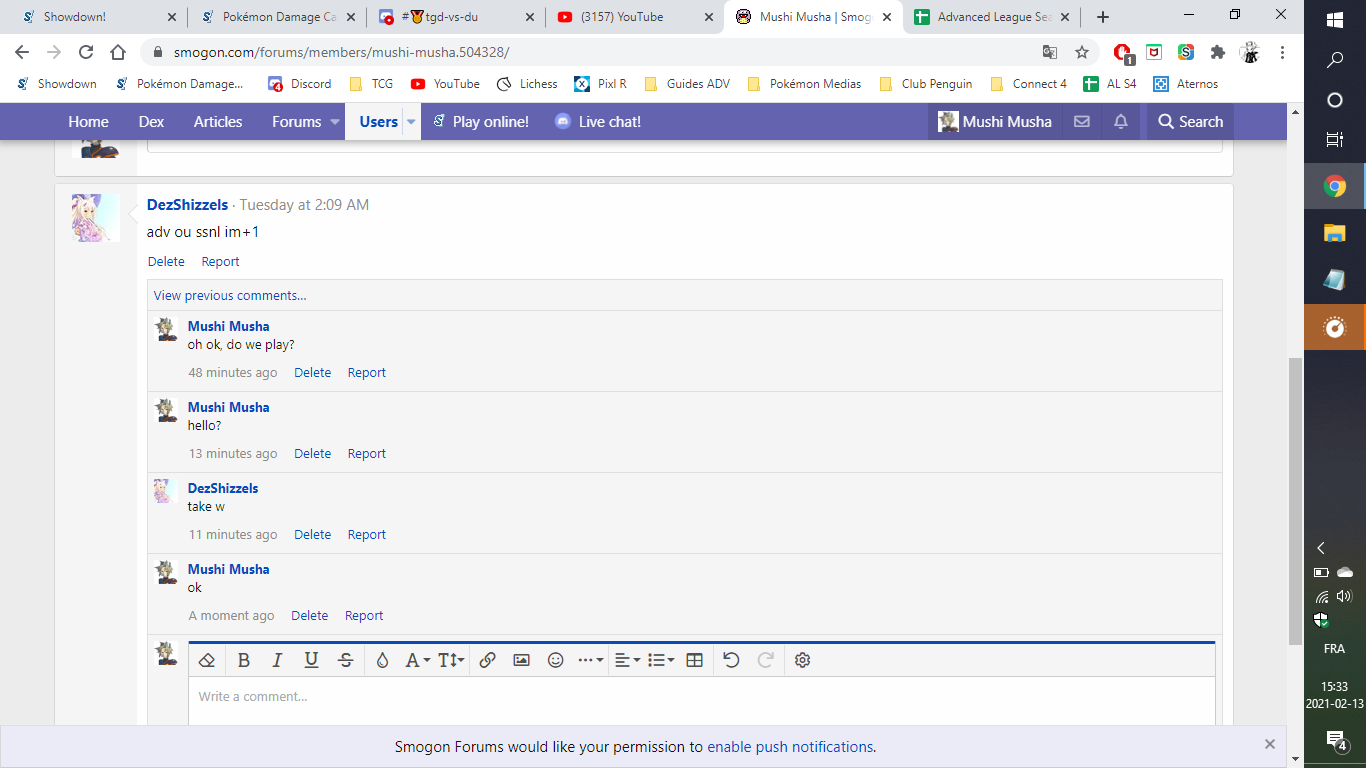The image size is (1366, 768).
Task: Go to the Dex navigation tab
Action: coord(151,121)
